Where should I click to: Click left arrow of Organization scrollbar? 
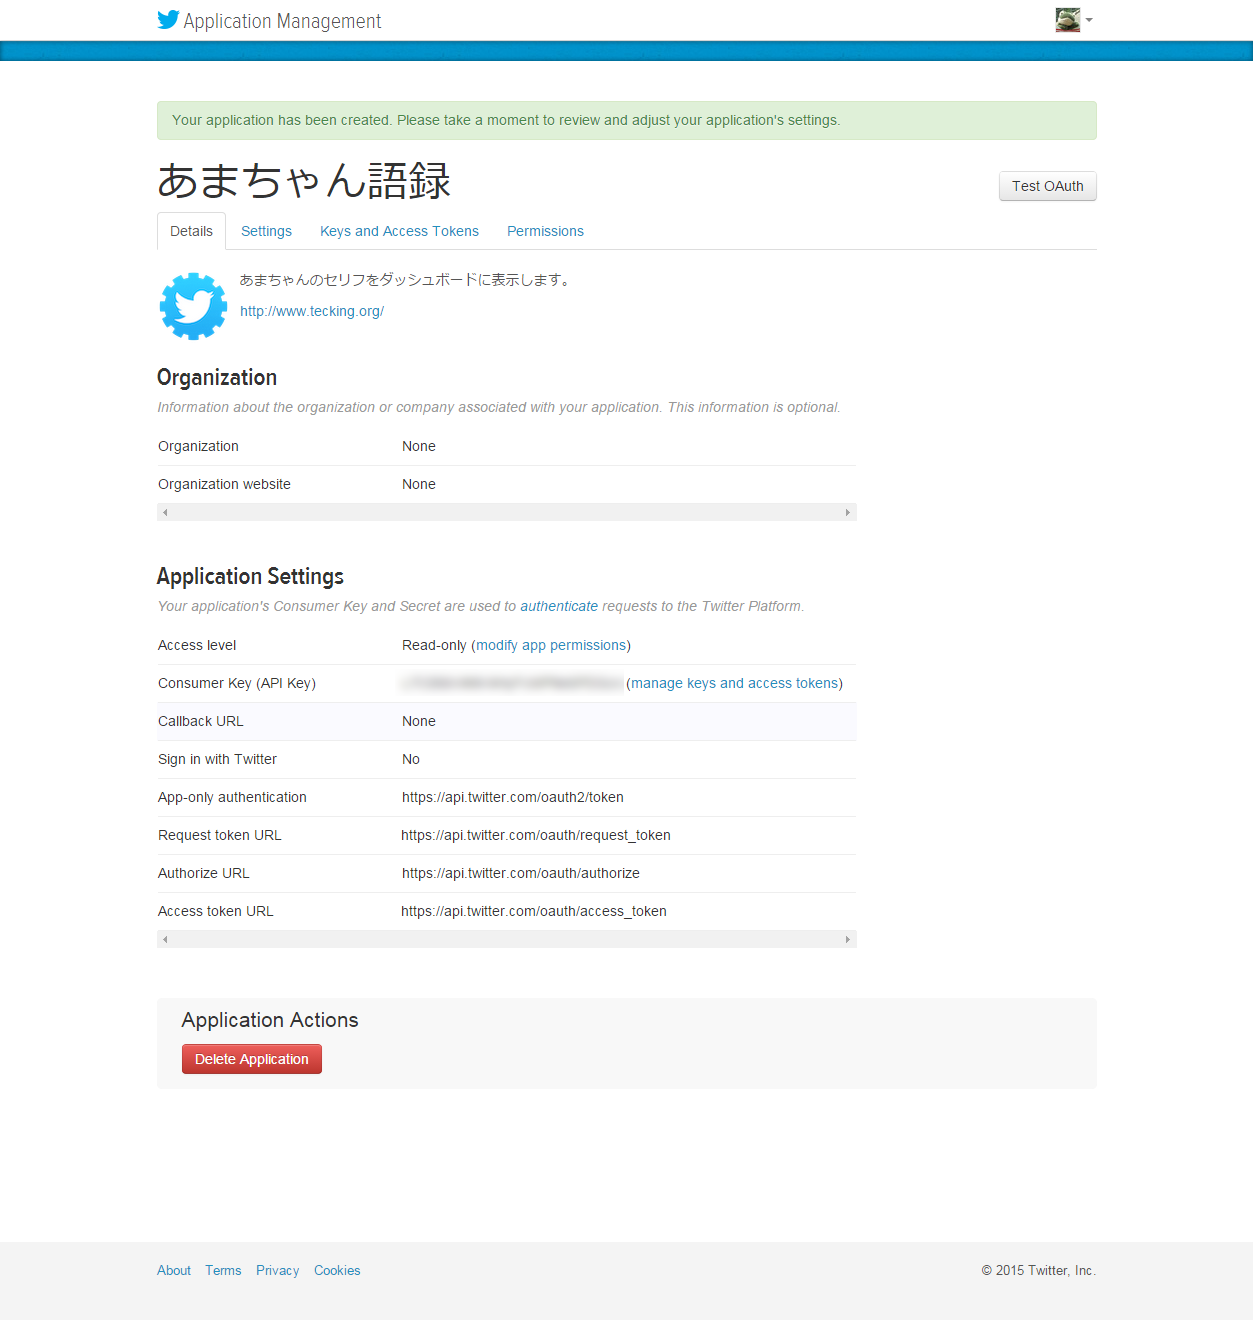(x=165, y=512)
